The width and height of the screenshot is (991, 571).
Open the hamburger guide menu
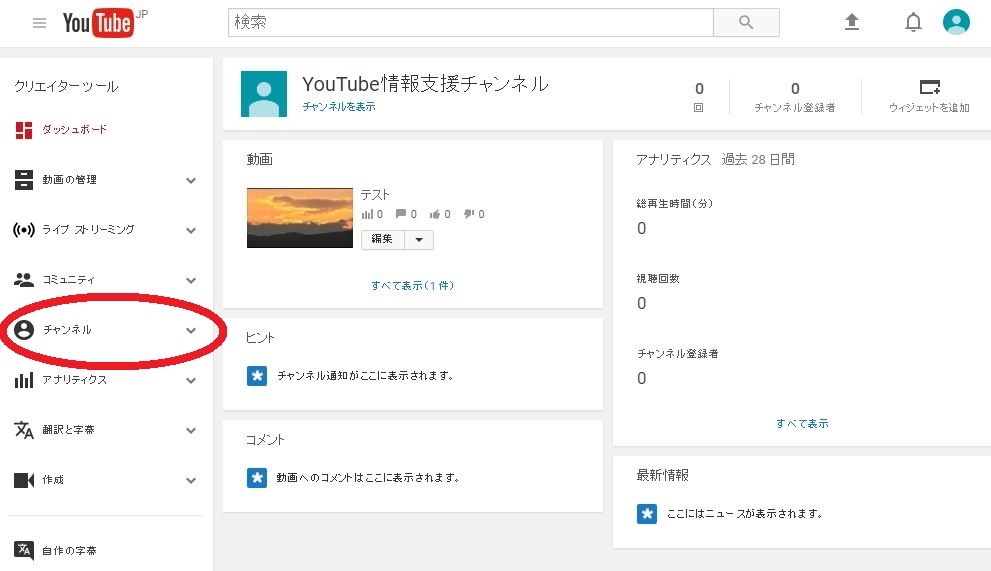39,23
